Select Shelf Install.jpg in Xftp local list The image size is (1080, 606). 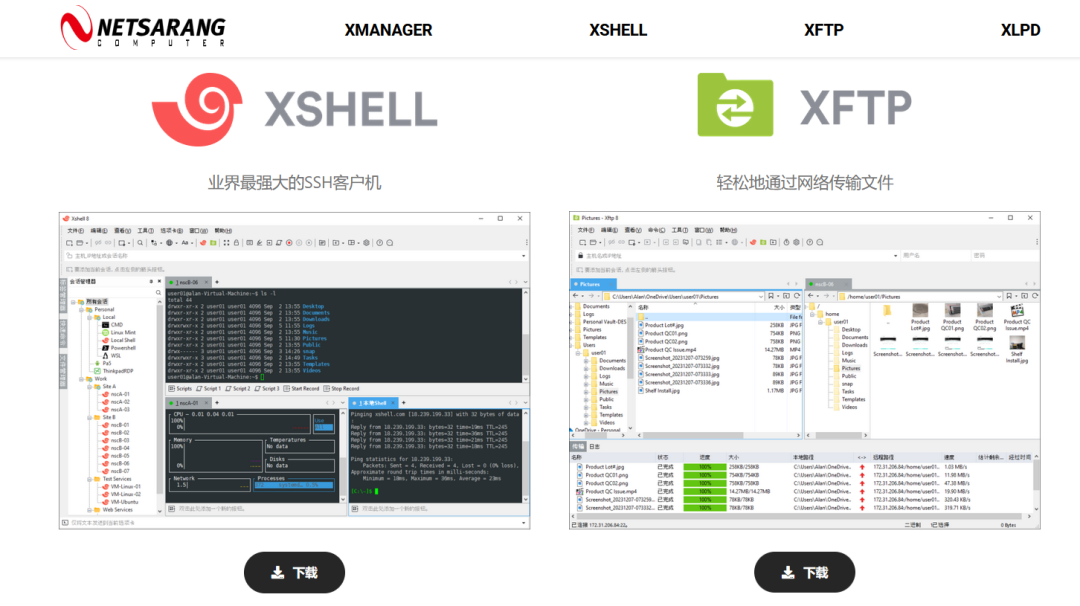(x=659, y=391)
